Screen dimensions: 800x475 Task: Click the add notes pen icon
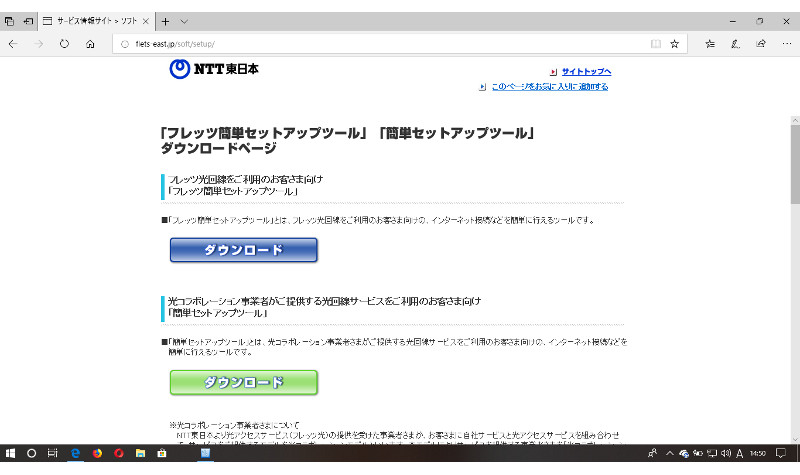735,44
